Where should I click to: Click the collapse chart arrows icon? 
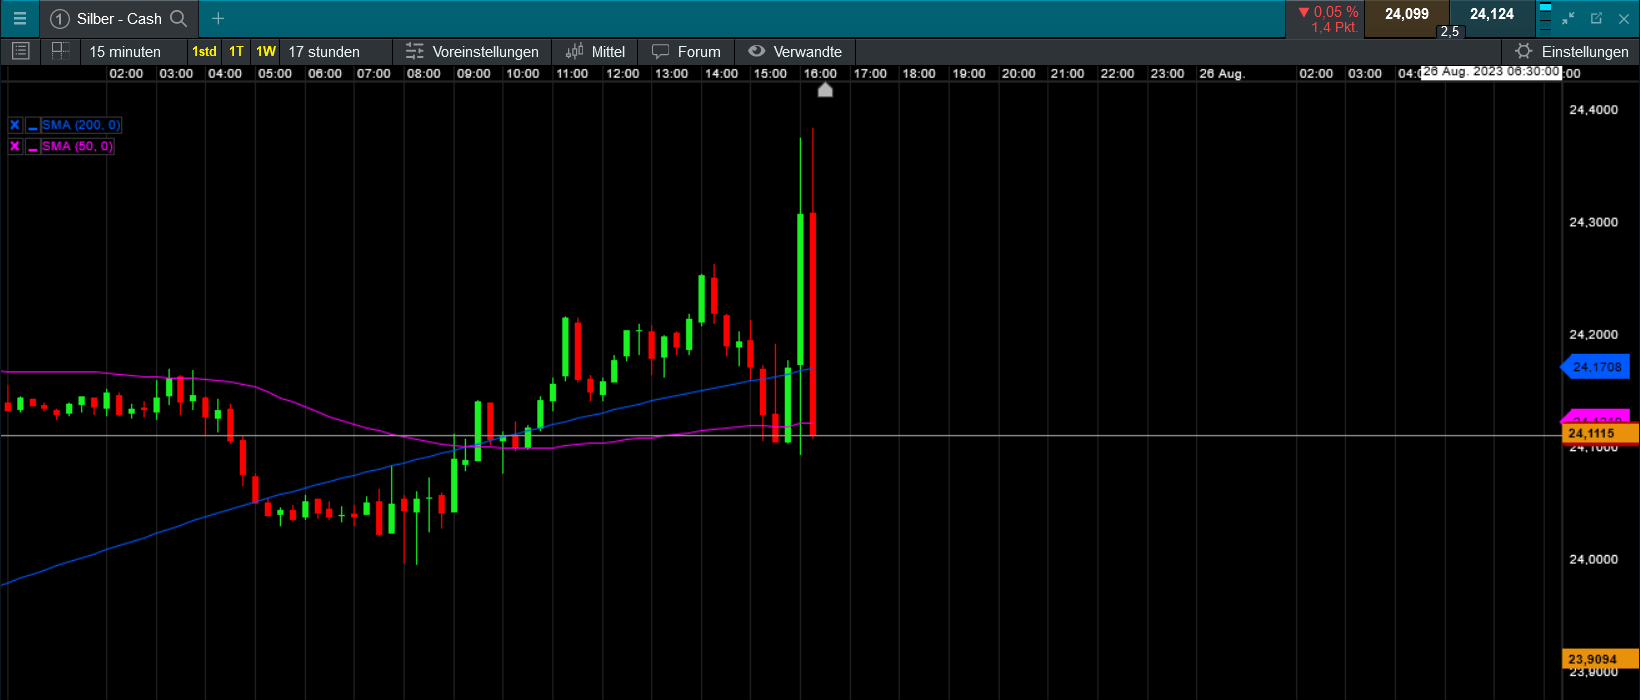point(1568,18)
